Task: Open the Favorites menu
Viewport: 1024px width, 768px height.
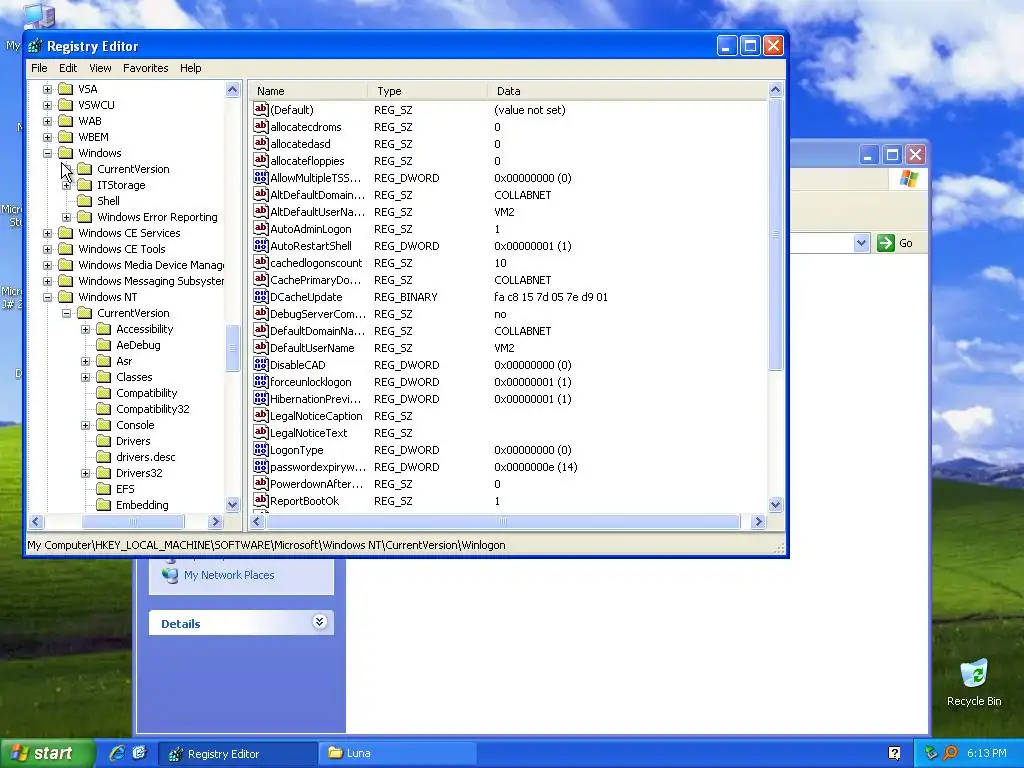Action: tap(146, 68)
